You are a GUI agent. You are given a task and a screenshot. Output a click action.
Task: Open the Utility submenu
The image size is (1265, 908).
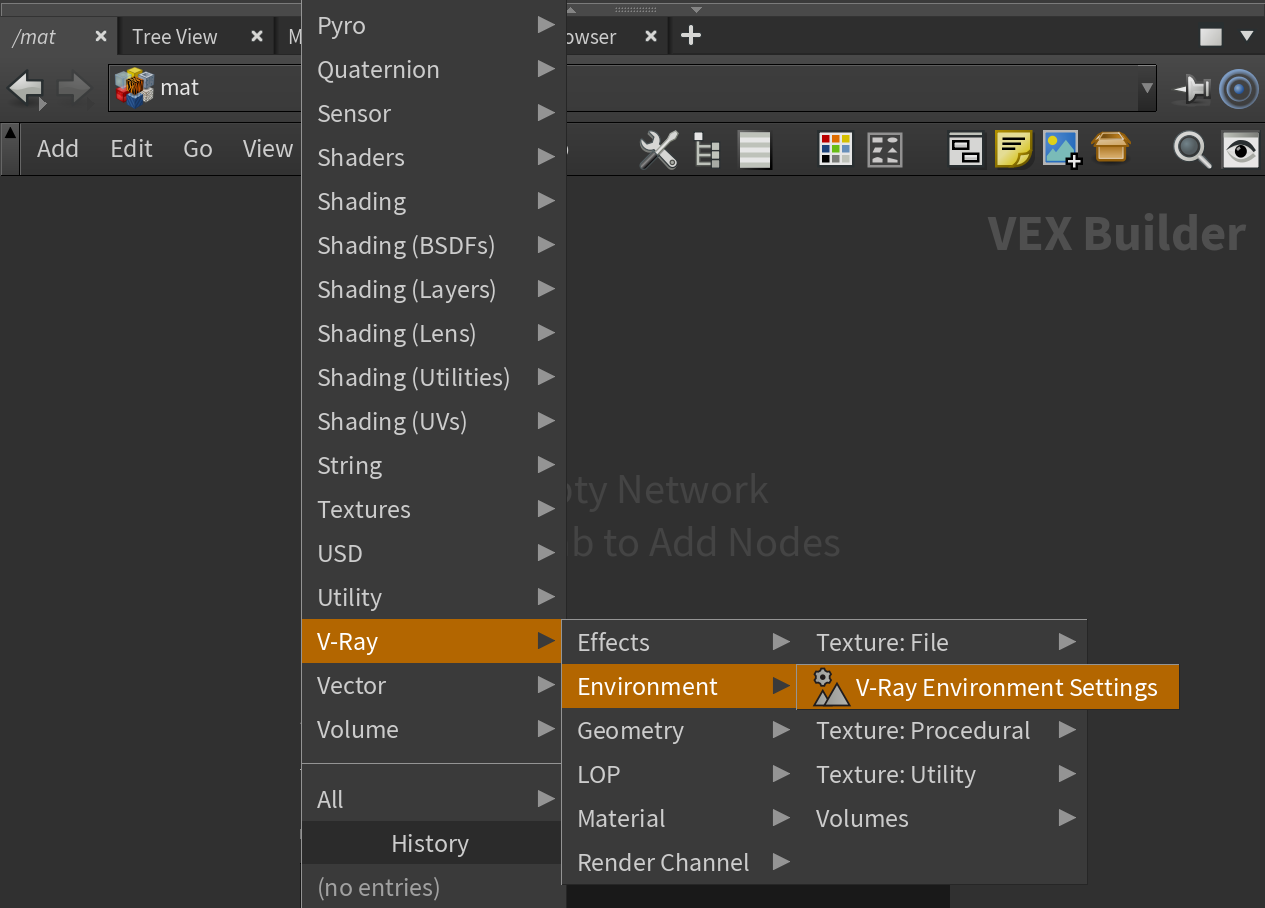click(434, 597)
